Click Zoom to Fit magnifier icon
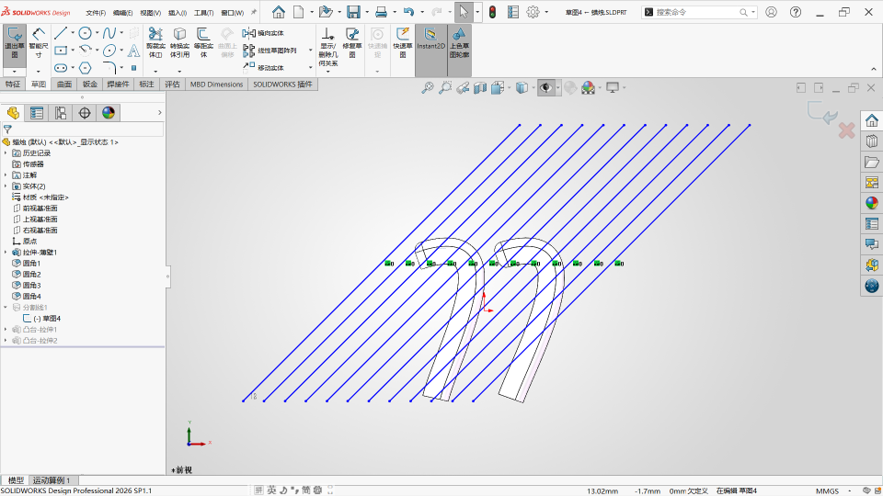 pyautogui.click(x=427, y=87)
